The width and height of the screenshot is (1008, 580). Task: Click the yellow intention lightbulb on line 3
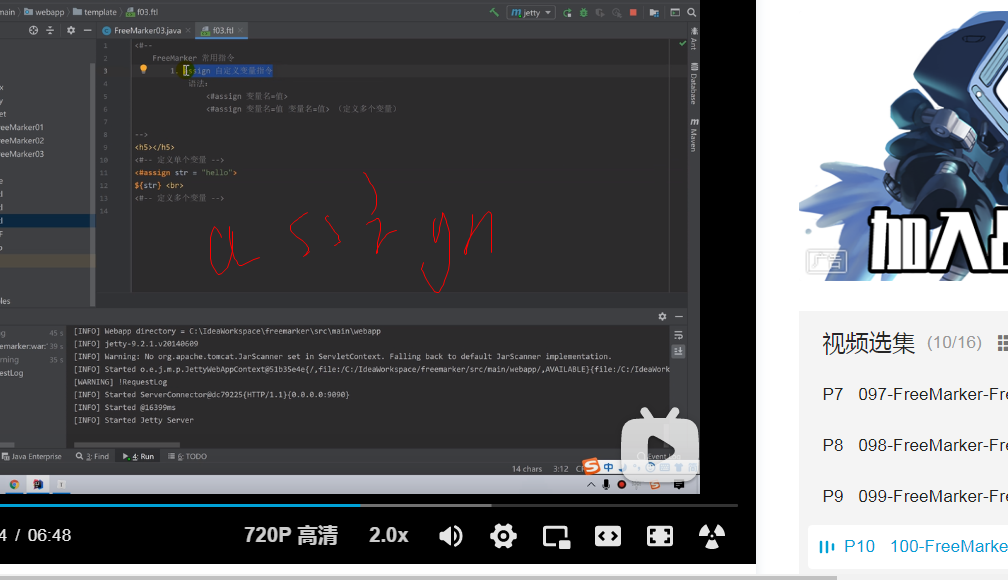coord(143,69)
